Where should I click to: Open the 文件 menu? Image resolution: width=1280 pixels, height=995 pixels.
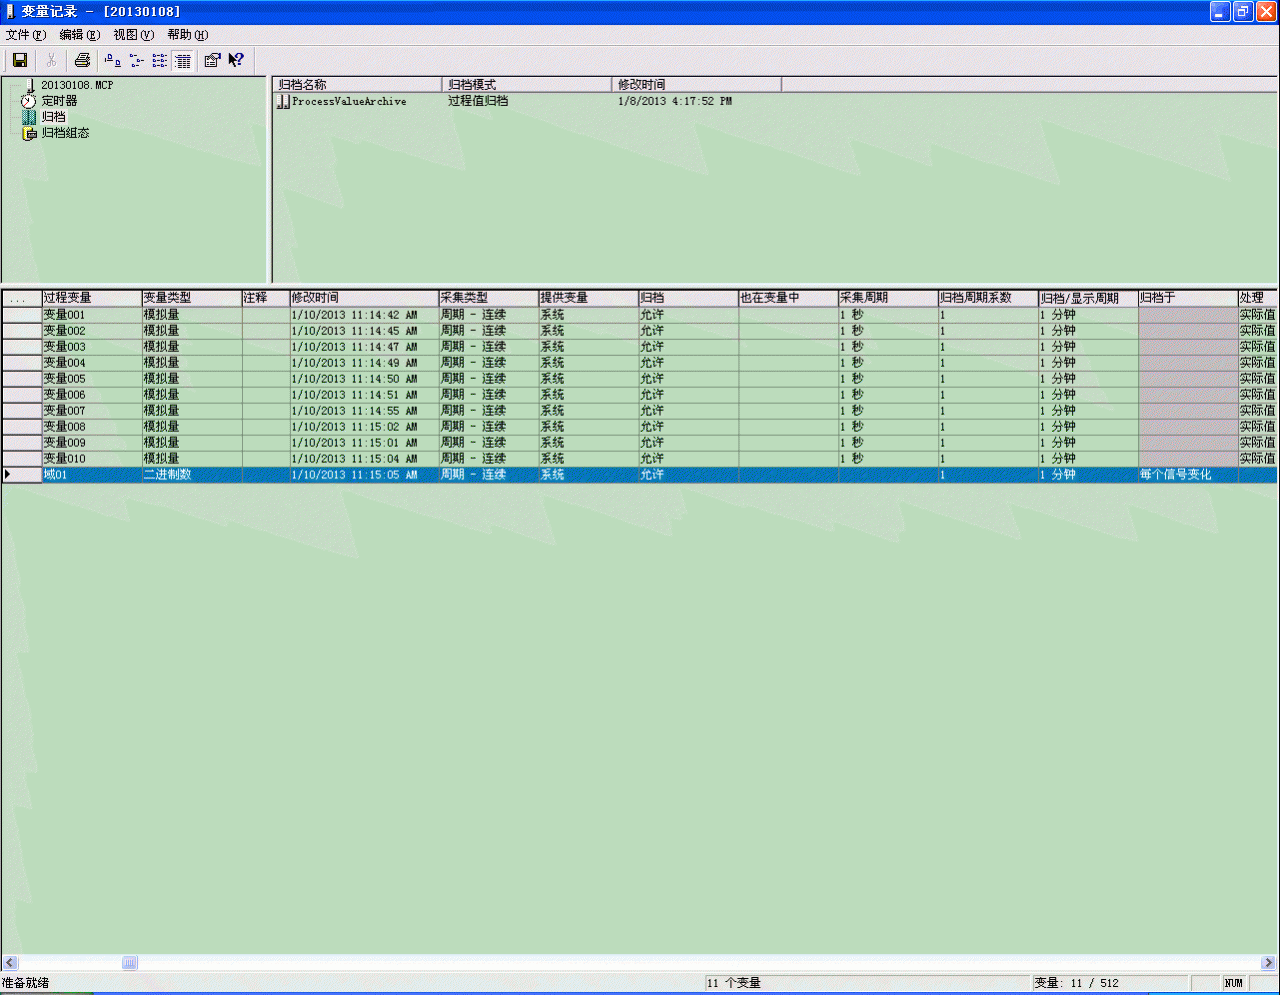click(x=25, y=35)
